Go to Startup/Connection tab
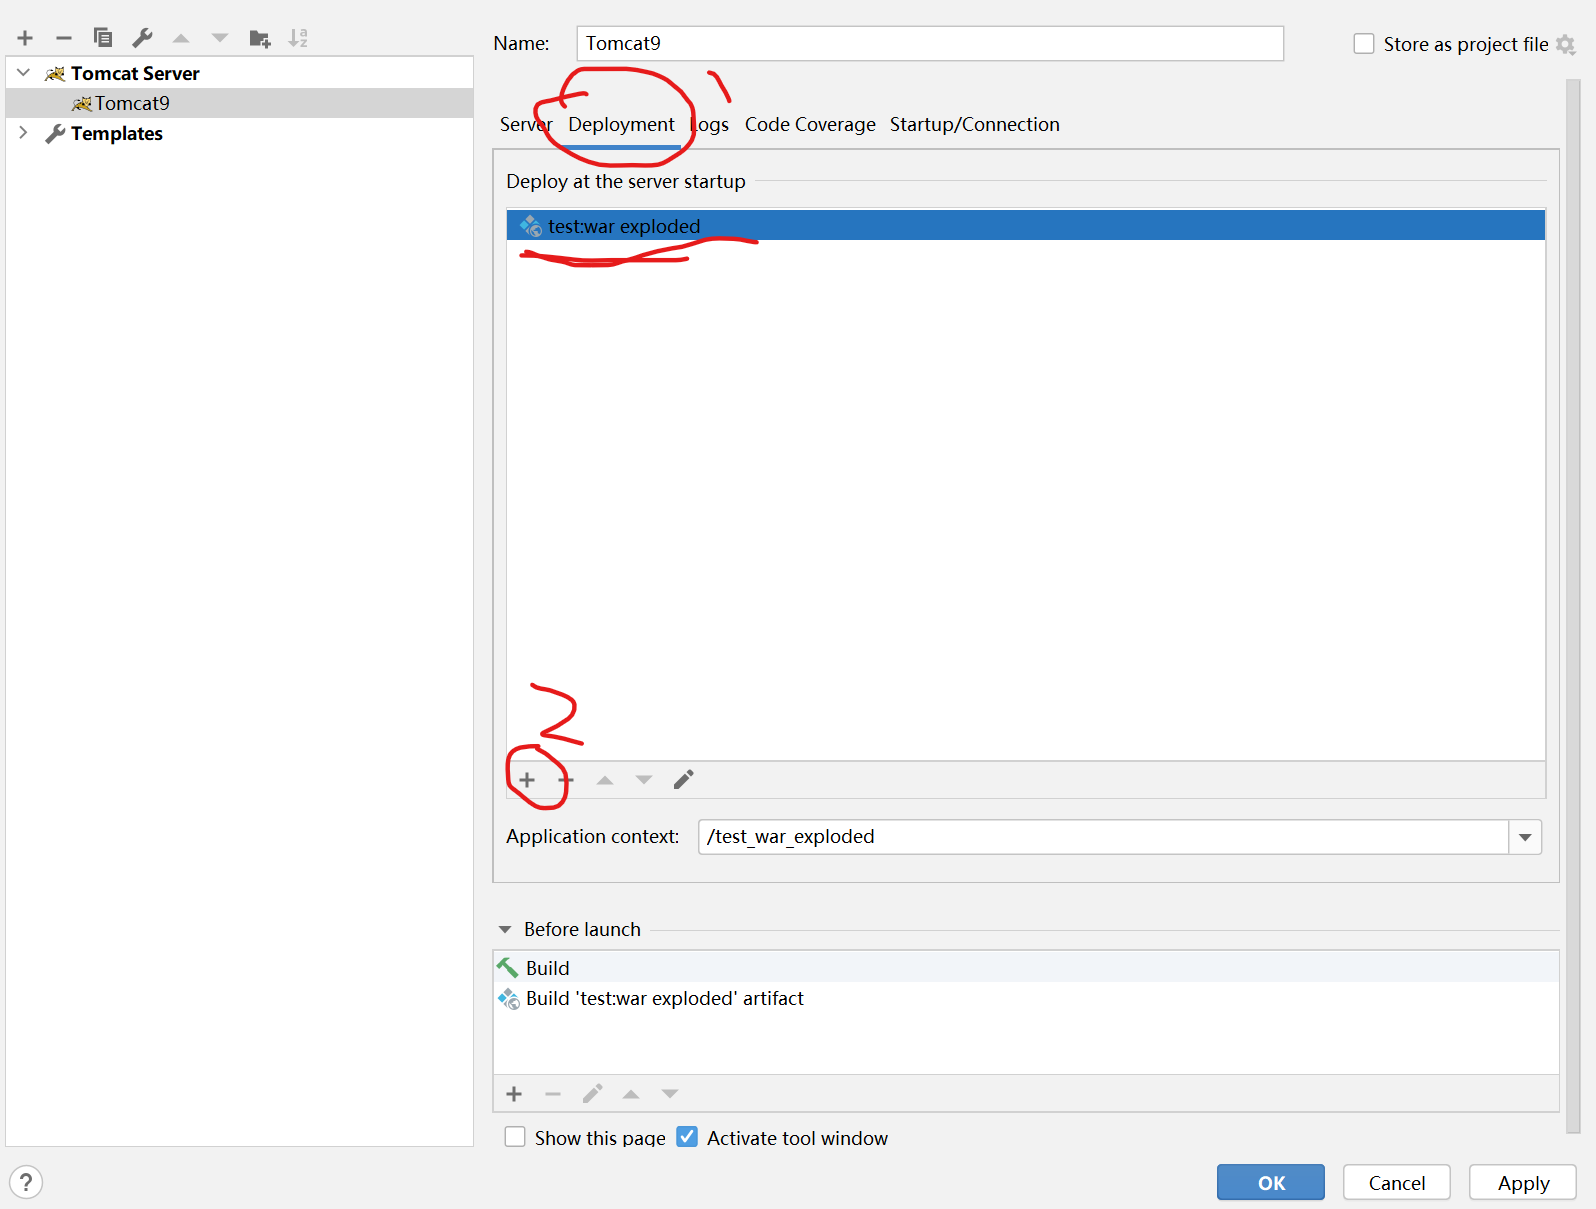The height and width of the screenshot is (1209, 1596). [975, 124]
